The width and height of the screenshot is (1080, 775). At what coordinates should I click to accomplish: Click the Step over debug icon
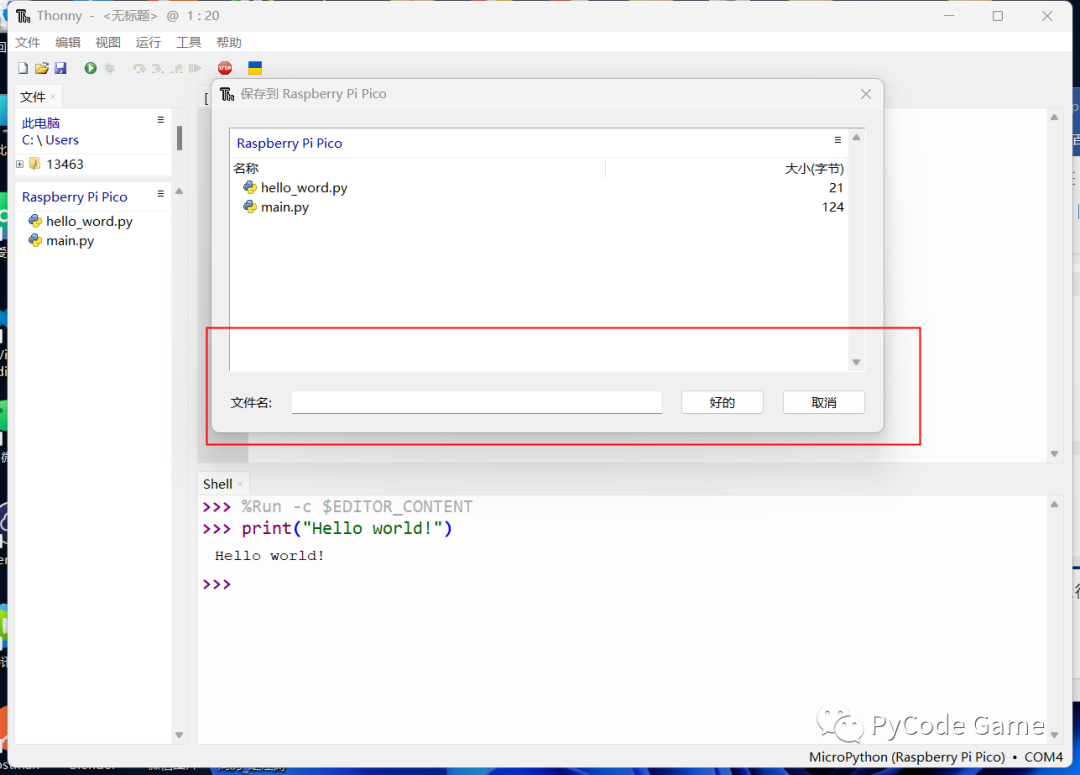click(139, 68)
